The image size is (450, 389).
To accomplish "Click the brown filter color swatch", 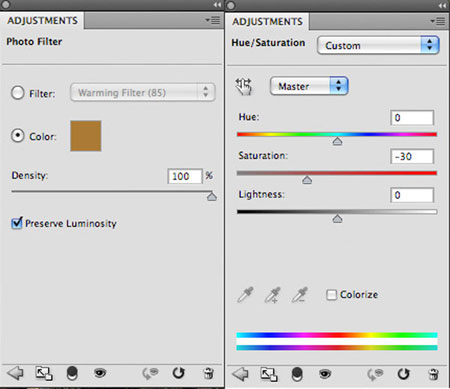I will pyautogui.click(x=86, y=136).
